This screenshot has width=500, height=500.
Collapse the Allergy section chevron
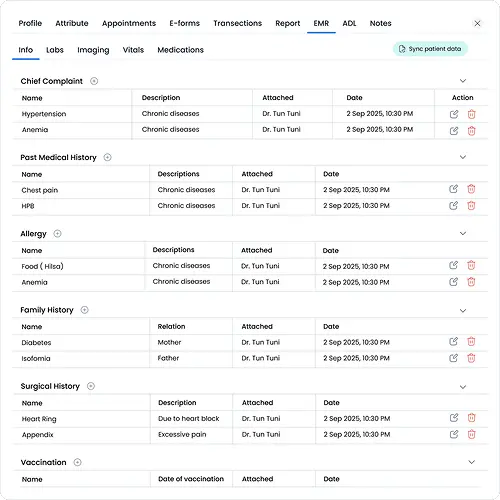[x=463, y=233]
